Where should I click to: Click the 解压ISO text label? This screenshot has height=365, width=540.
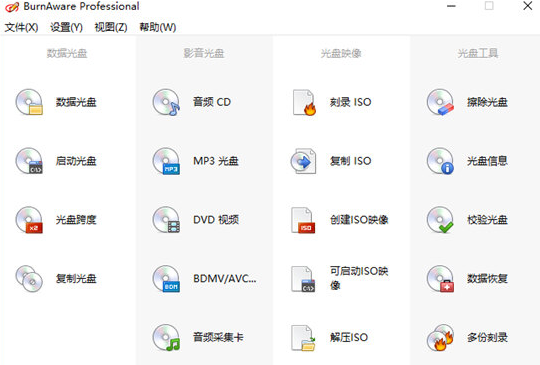tap(349, 337)
